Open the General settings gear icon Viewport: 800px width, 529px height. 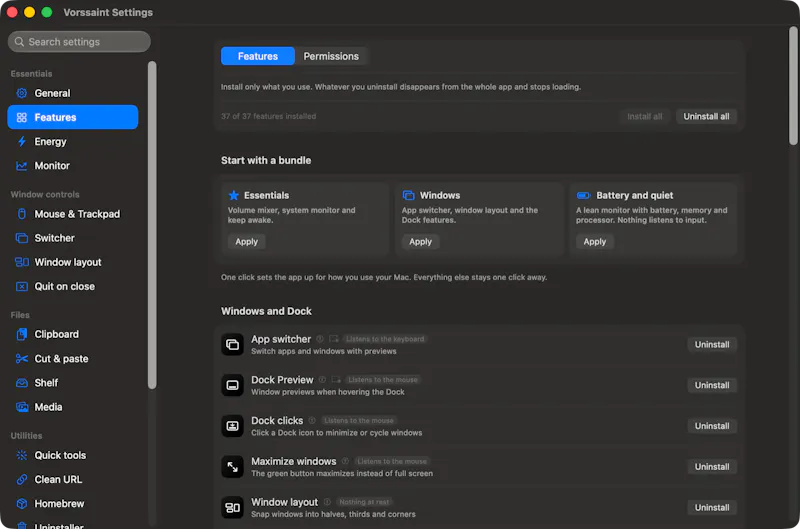[21, 93]
